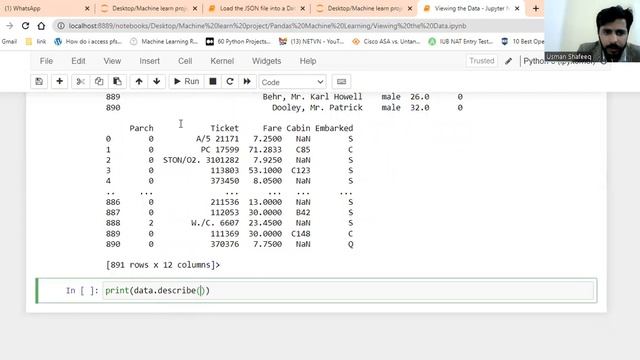Open Machine Learning R bookmark
Viewport: 640px width, 360px height.
tap(164, 42)
